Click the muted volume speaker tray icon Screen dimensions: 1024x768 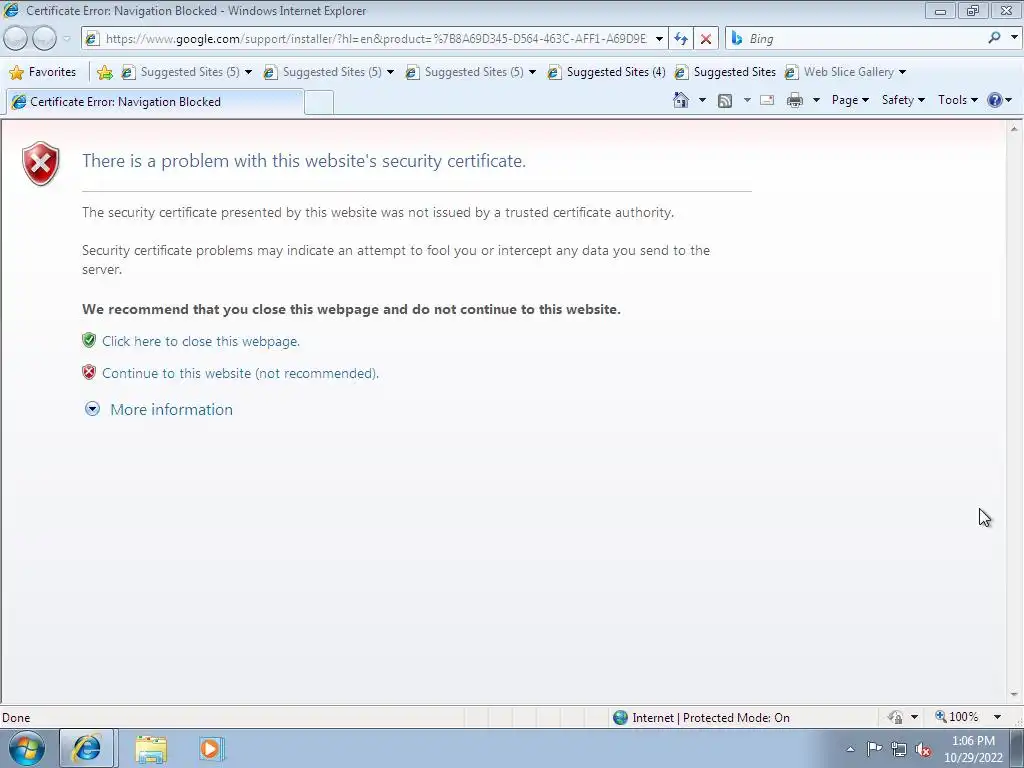coord(923,750)
